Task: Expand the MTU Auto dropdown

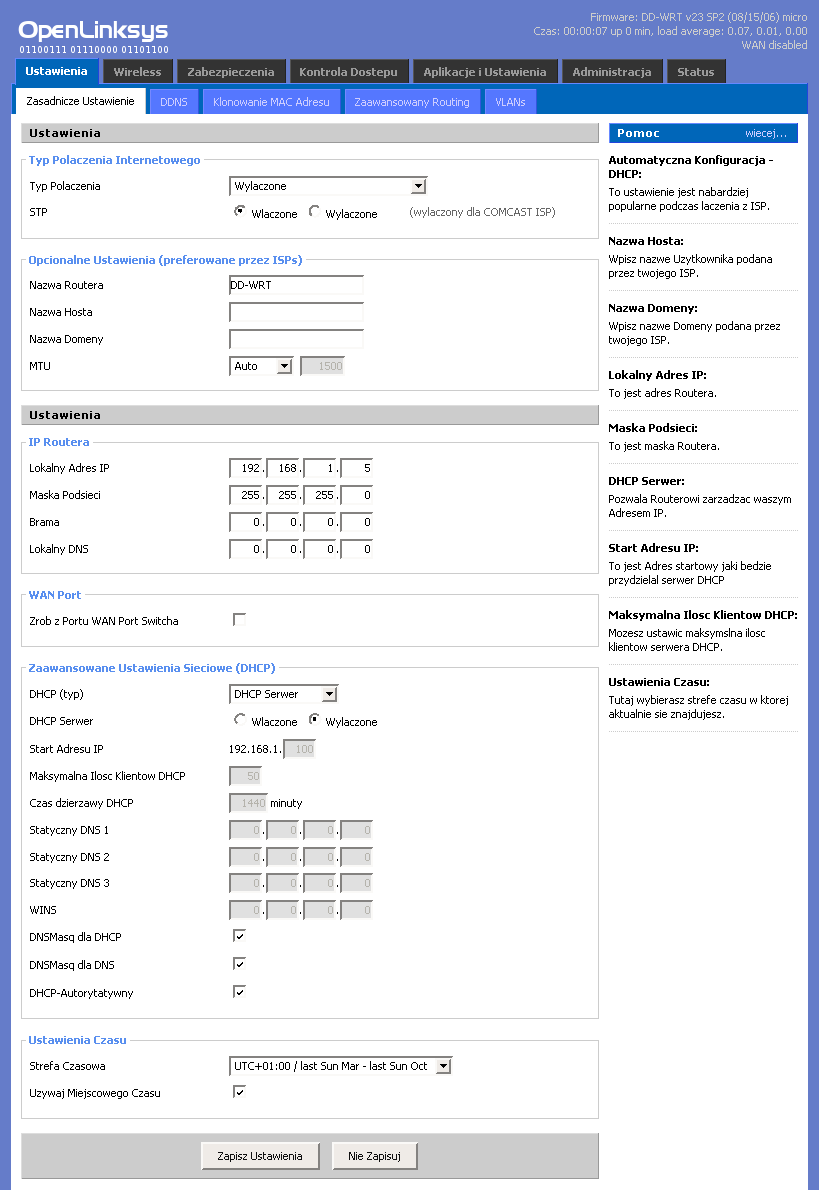Action: 260,366
